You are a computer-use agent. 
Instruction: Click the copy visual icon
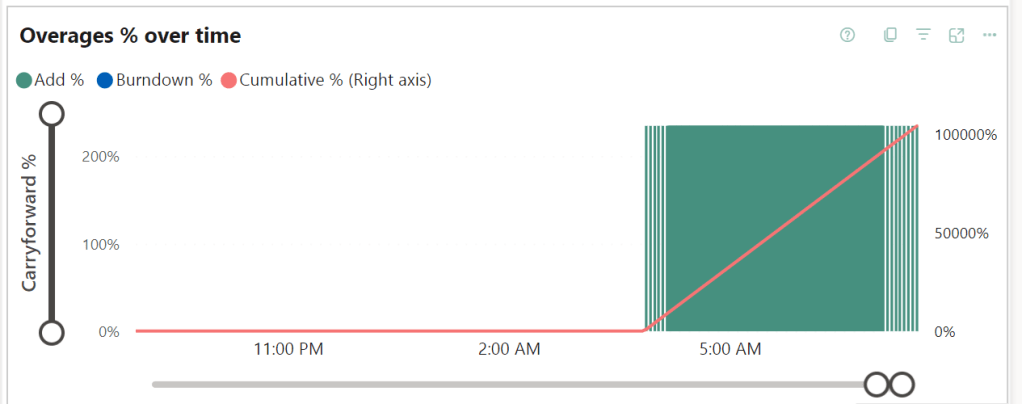click(x=890, y=35)
